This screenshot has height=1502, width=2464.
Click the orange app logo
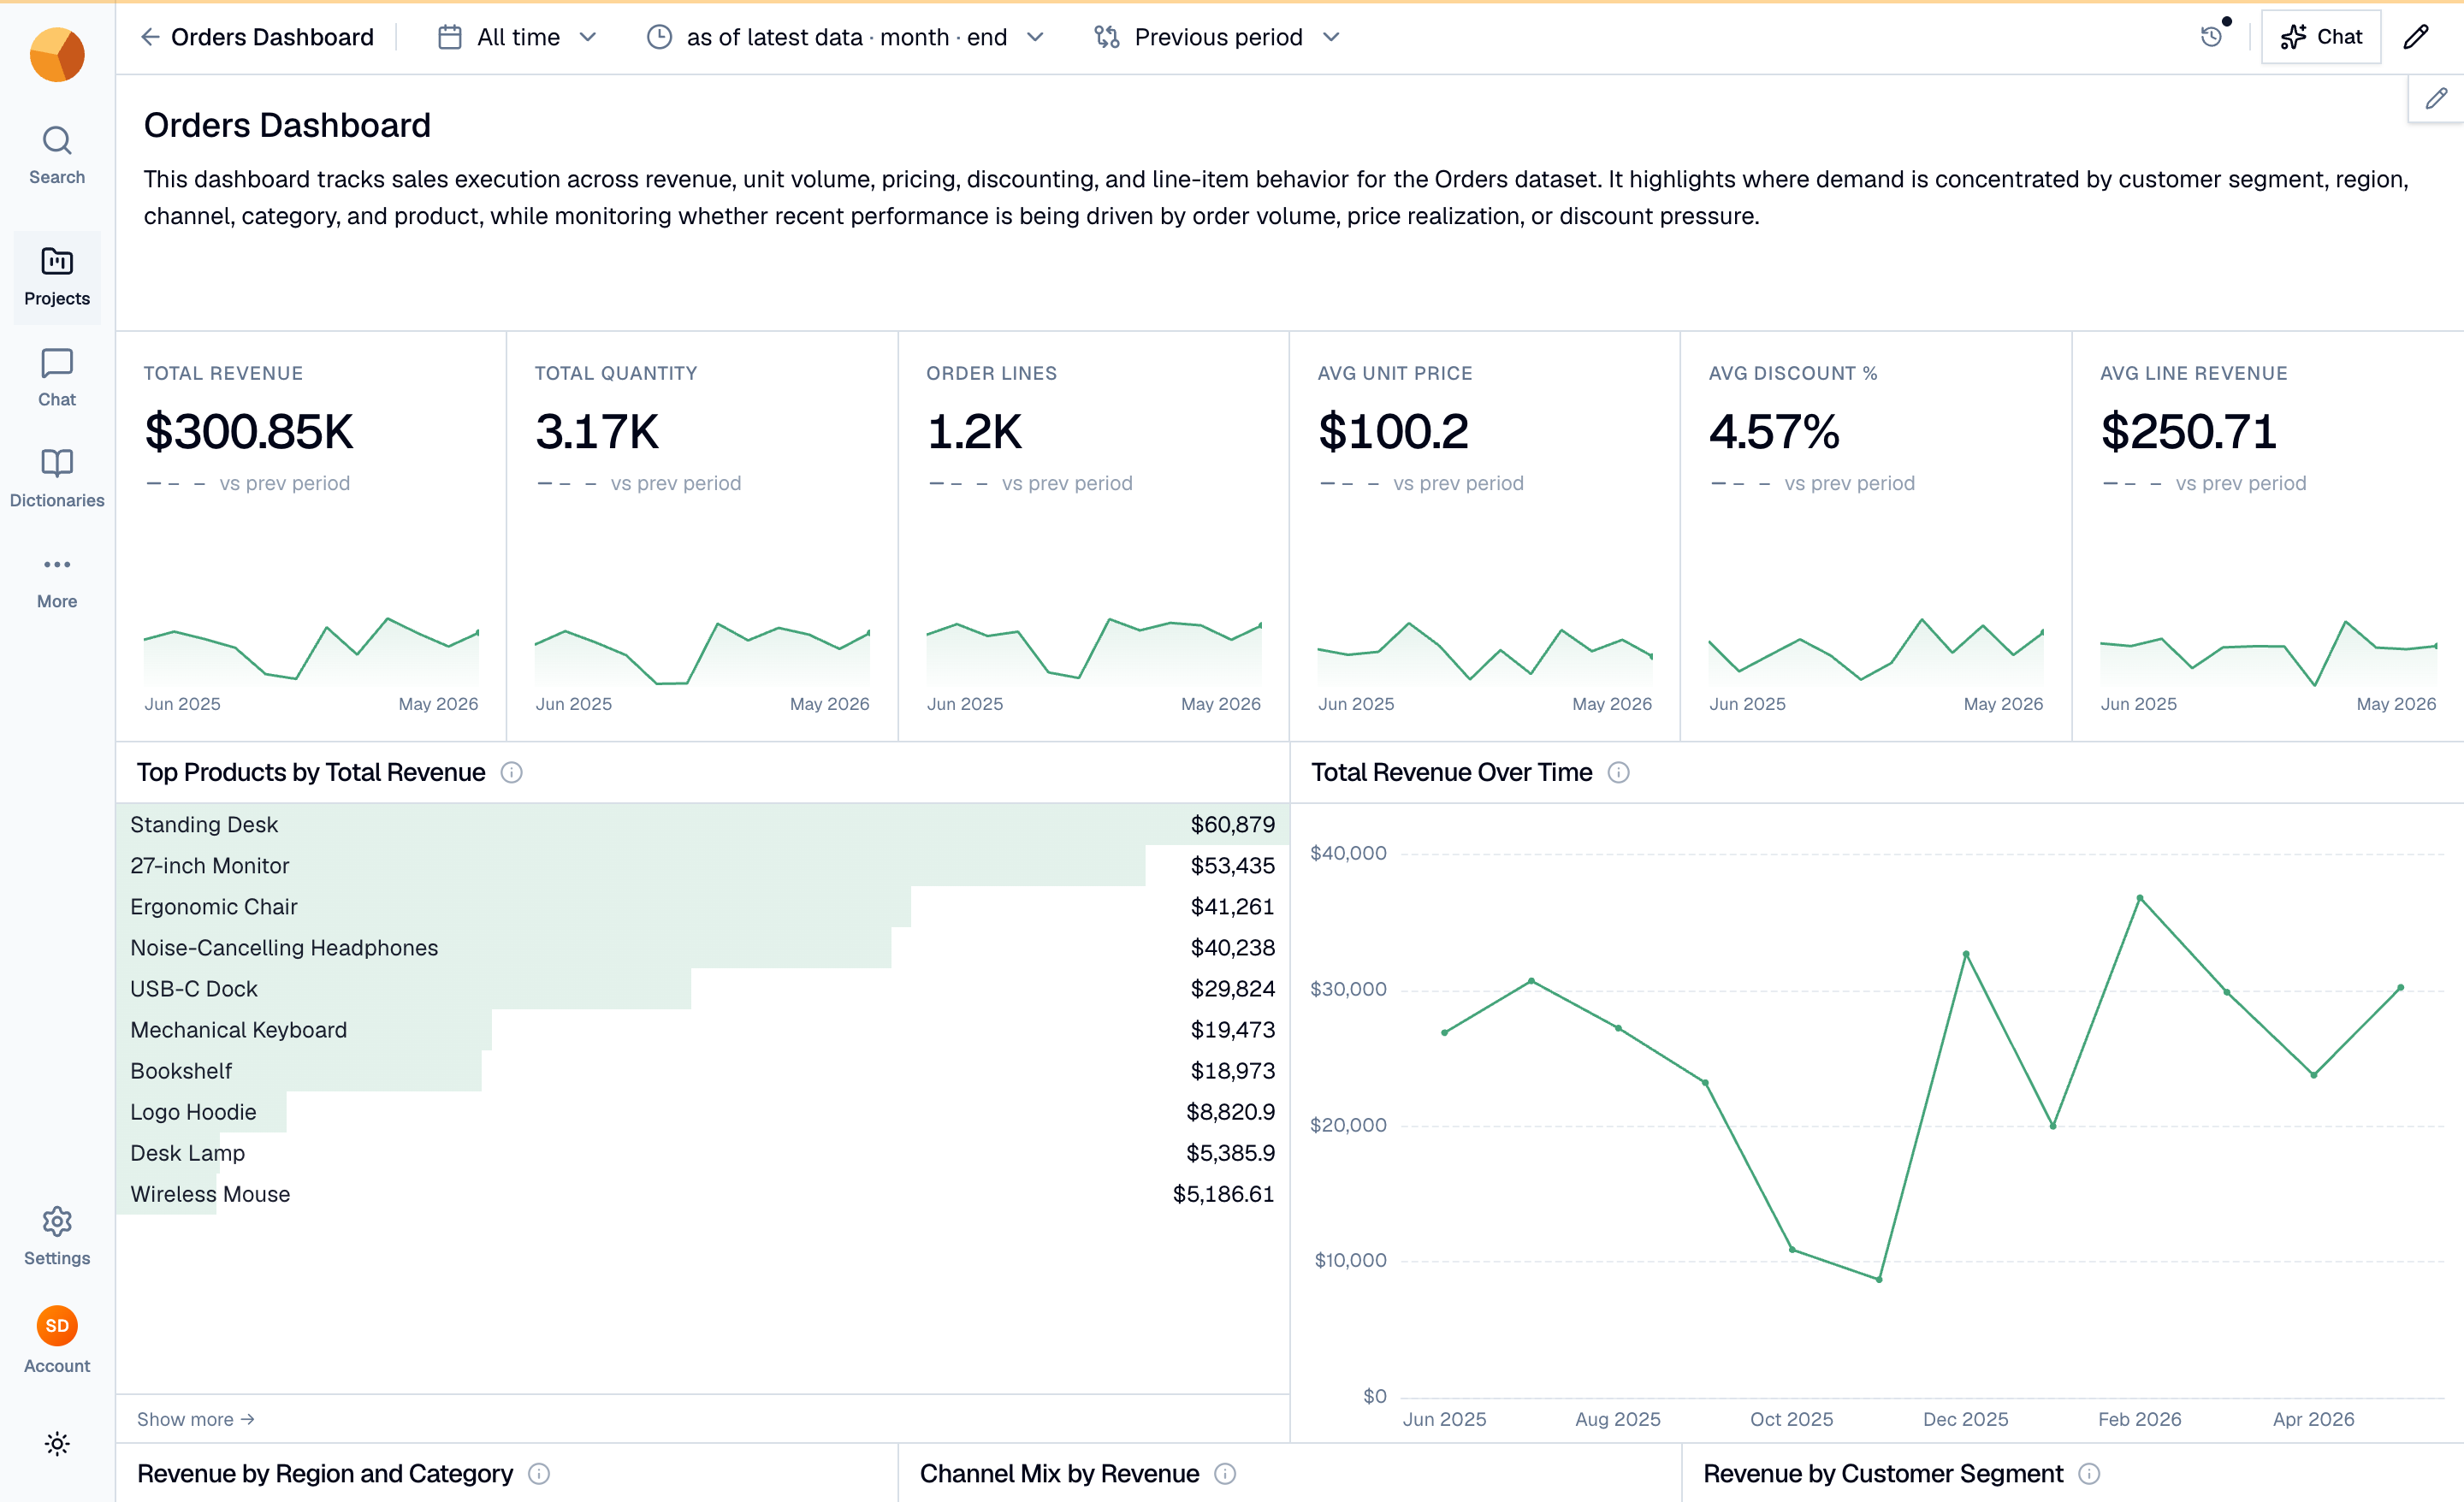click(x=57, y=54)
